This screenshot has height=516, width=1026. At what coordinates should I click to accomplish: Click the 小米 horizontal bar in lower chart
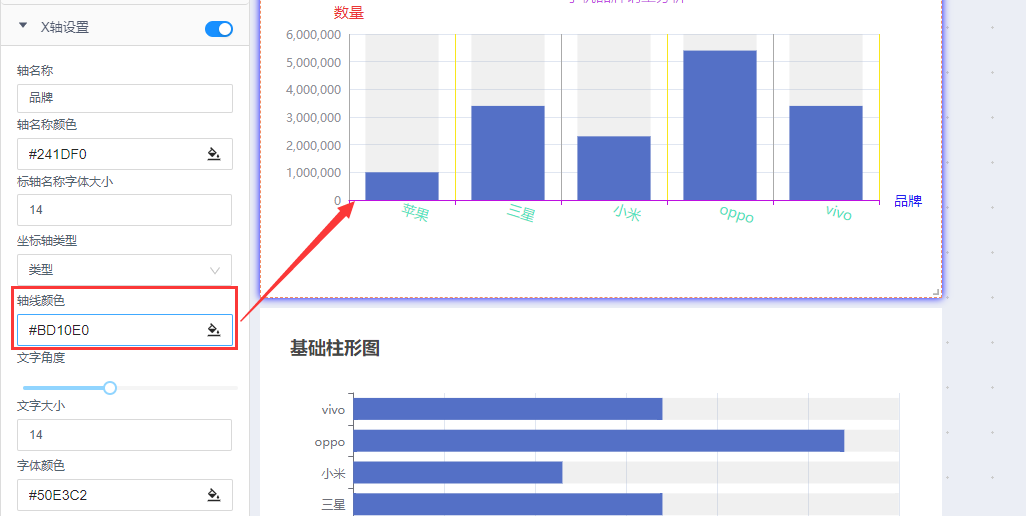(x=458, y=472)
